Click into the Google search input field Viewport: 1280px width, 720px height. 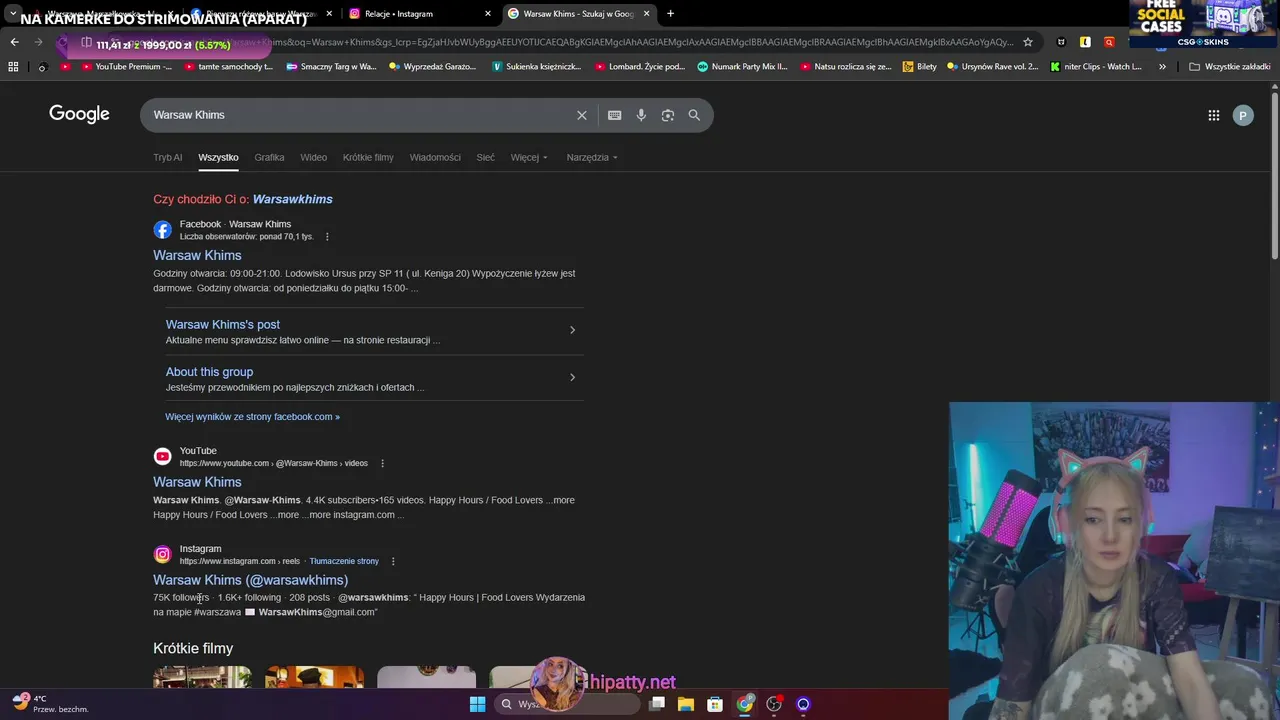click(x=360, y=115)
